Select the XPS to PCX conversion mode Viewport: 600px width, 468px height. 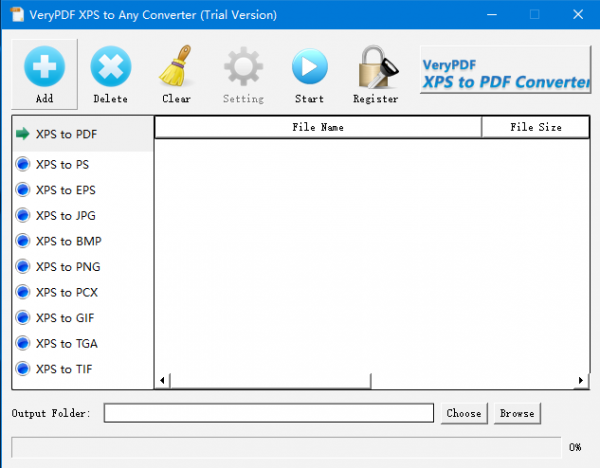[x=83, y=292]
